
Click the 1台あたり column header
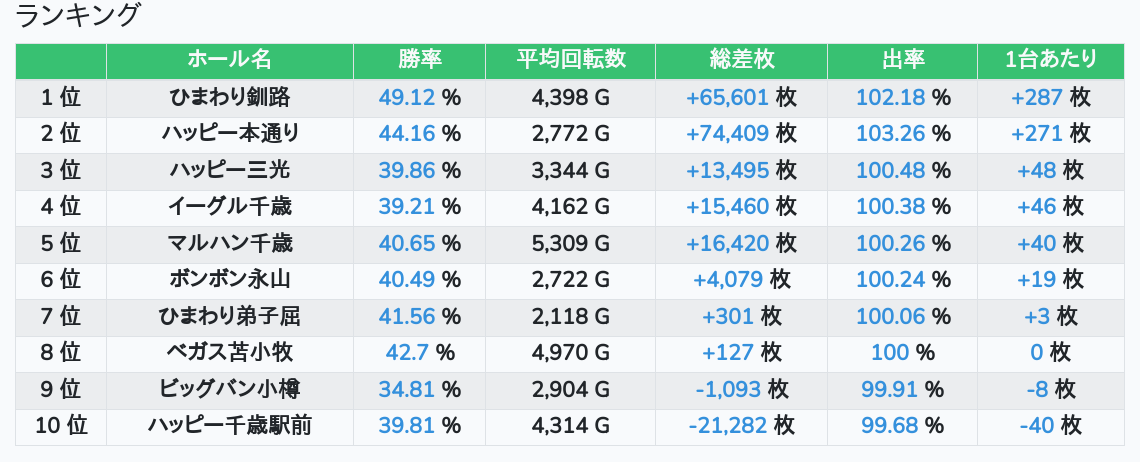tap(1051, 60)
